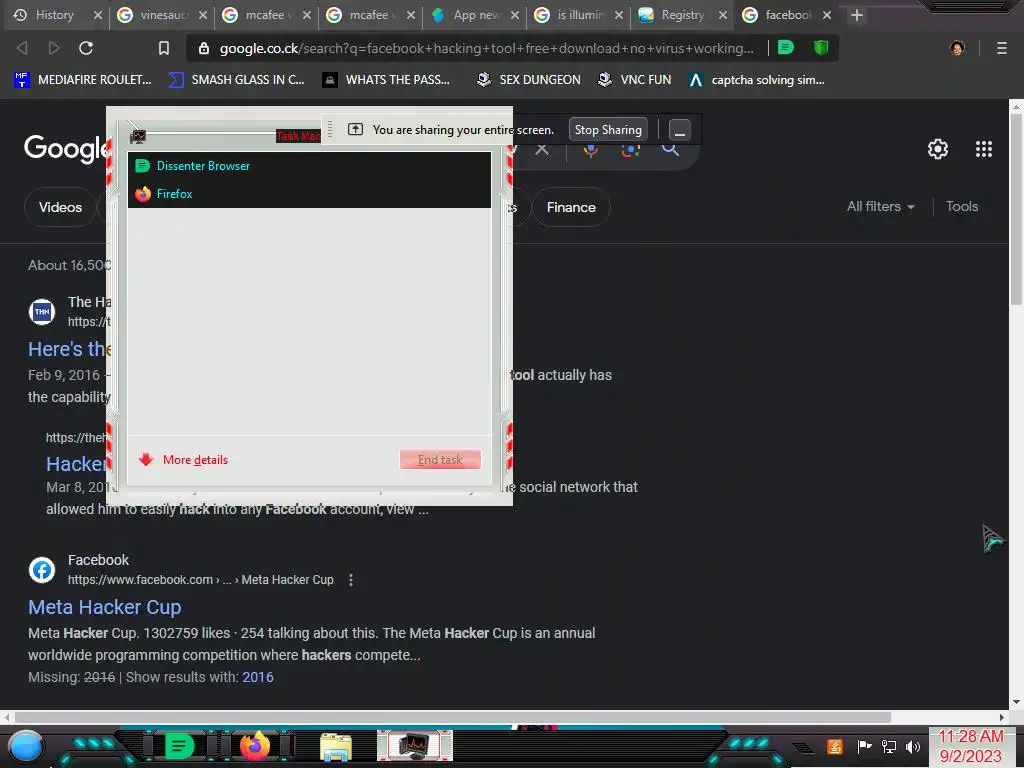The width and height of the screenshot is (1024, 768).
Task: Click the browser forward arrow
Action: pos(54,48)
